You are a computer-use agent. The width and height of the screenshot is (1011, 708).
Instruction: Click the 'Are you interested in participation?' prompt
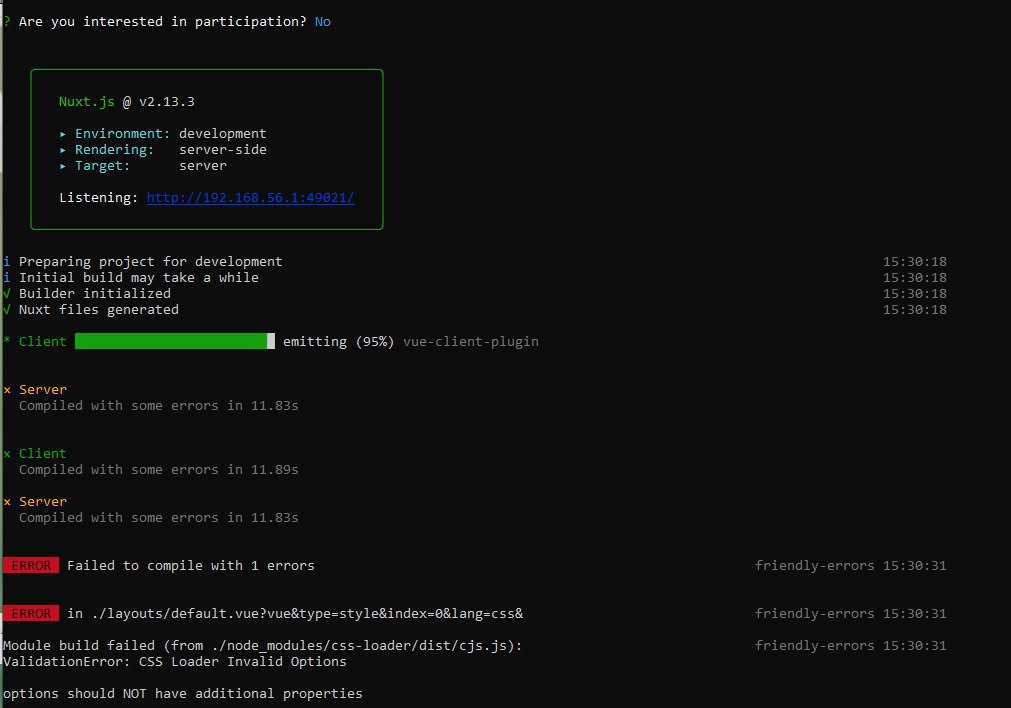pos(162,22)
